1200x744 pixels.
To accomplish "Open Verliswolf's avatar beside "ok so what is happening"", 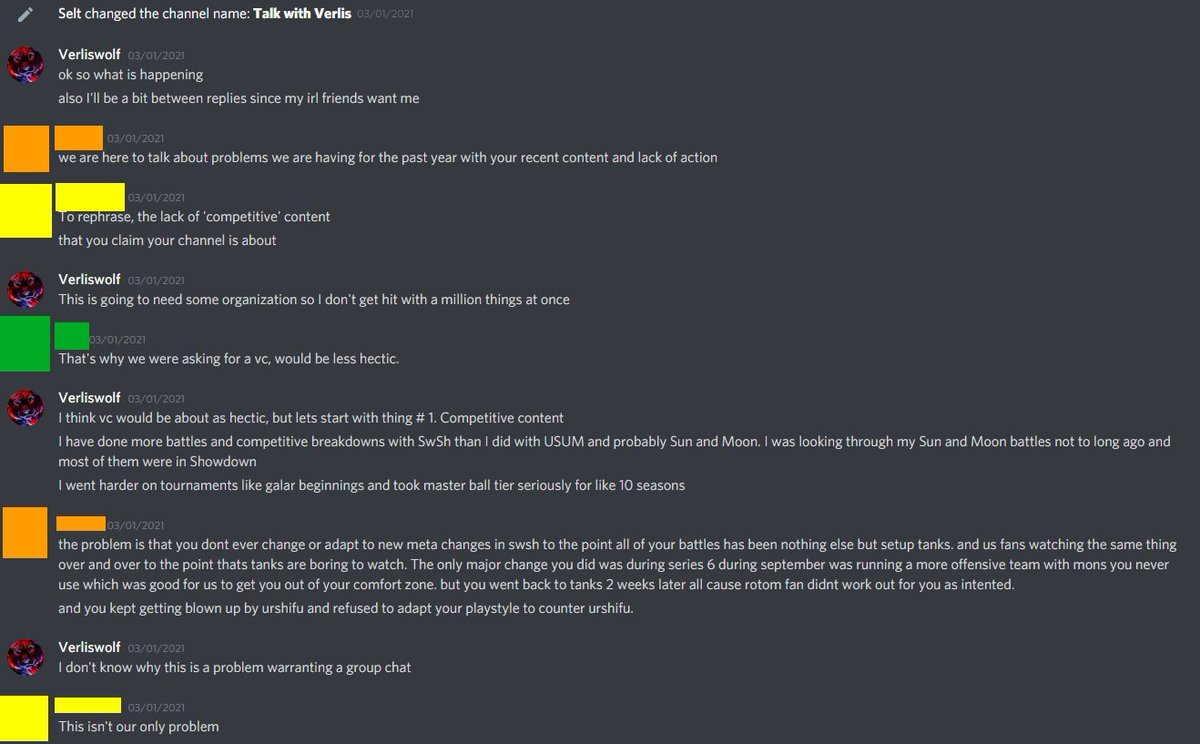I will (x=26, y=65).
